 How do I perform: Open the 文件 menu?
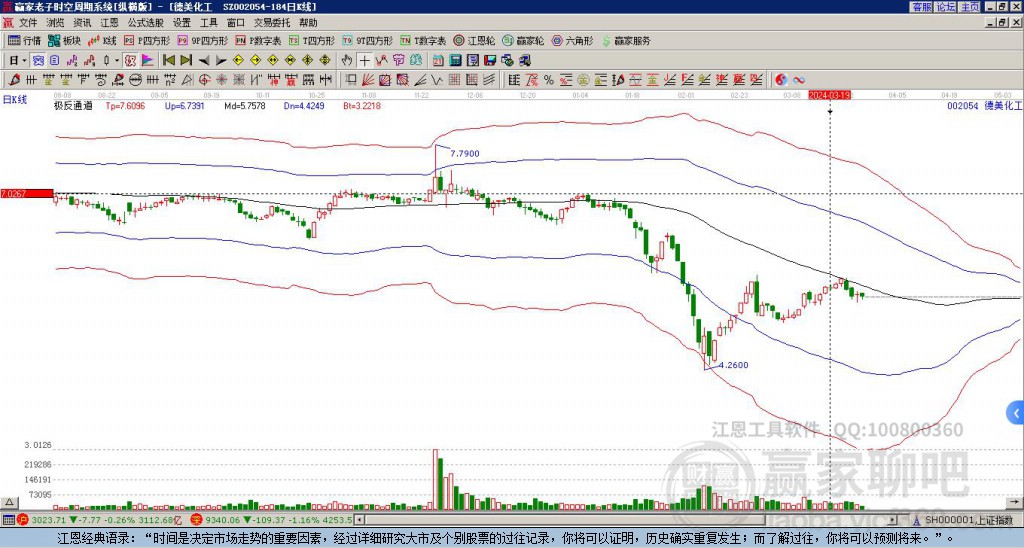[x=29, y=23]
